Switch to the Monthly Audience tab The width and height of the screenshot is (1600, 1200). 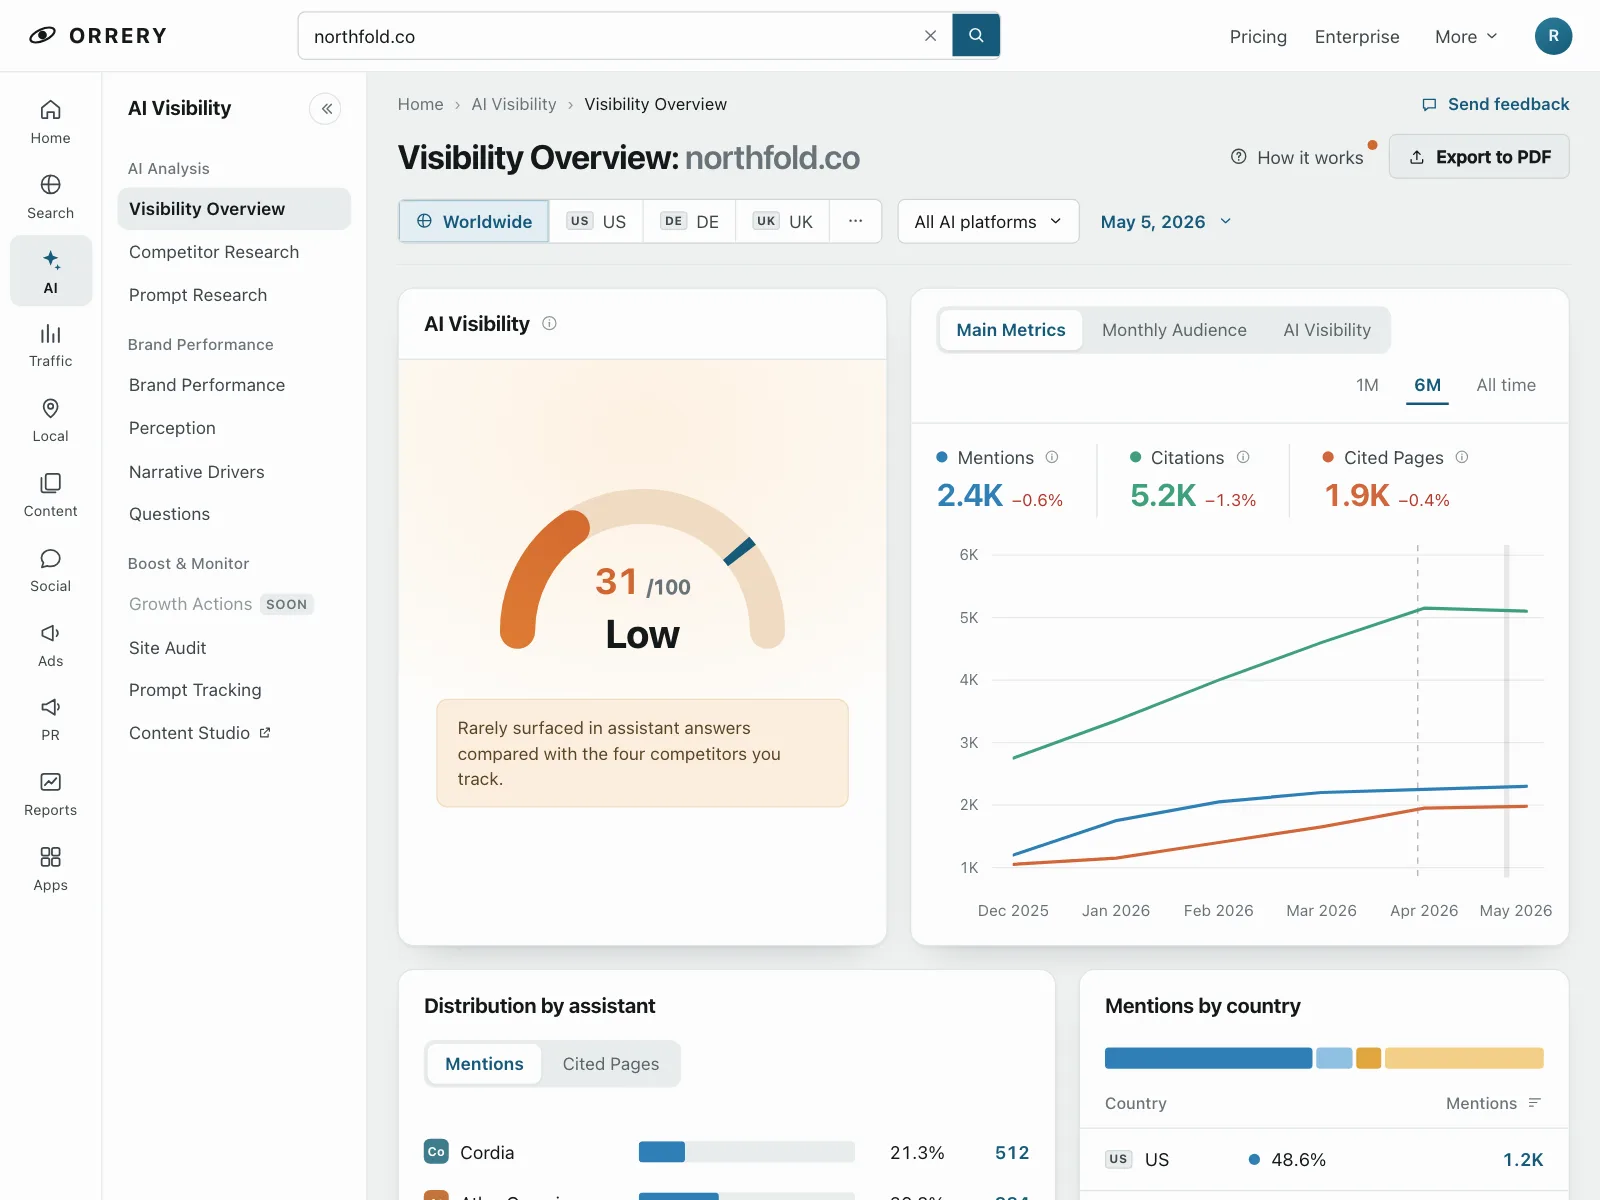[1174, 330]
